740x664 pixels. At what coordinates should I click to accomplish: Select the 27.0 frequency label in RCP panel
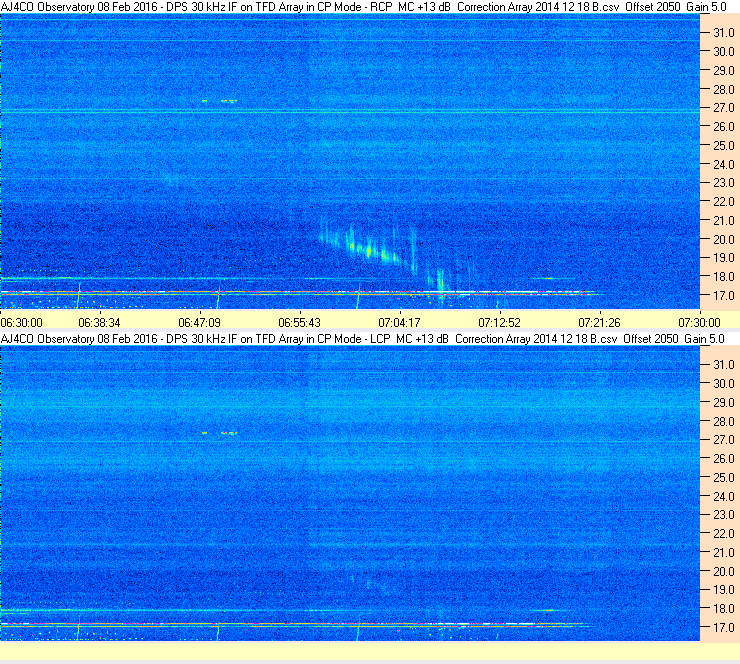[723, 108]
